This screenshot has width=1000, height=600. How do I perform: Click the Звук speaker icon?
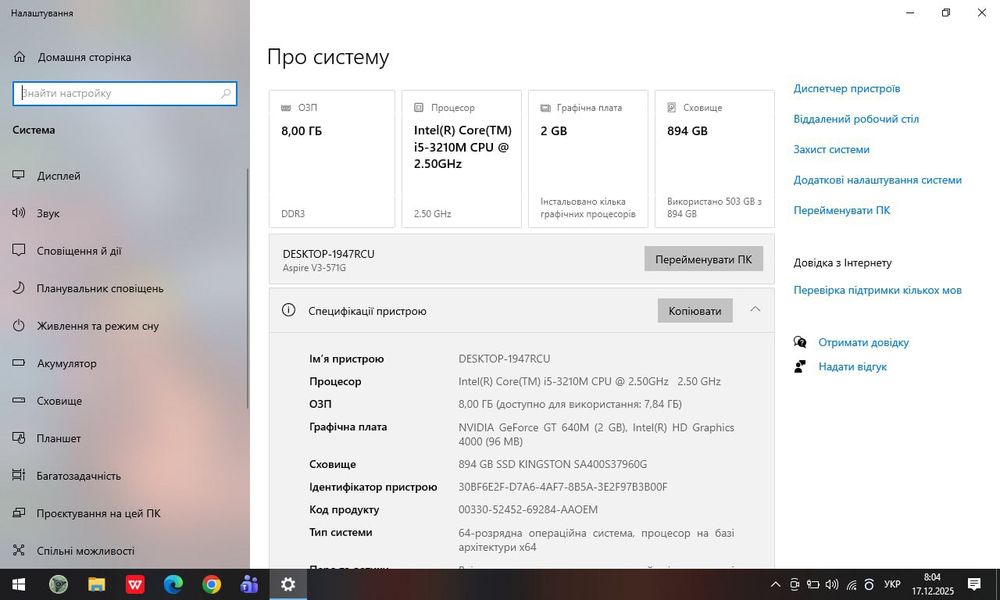point(18,212)
